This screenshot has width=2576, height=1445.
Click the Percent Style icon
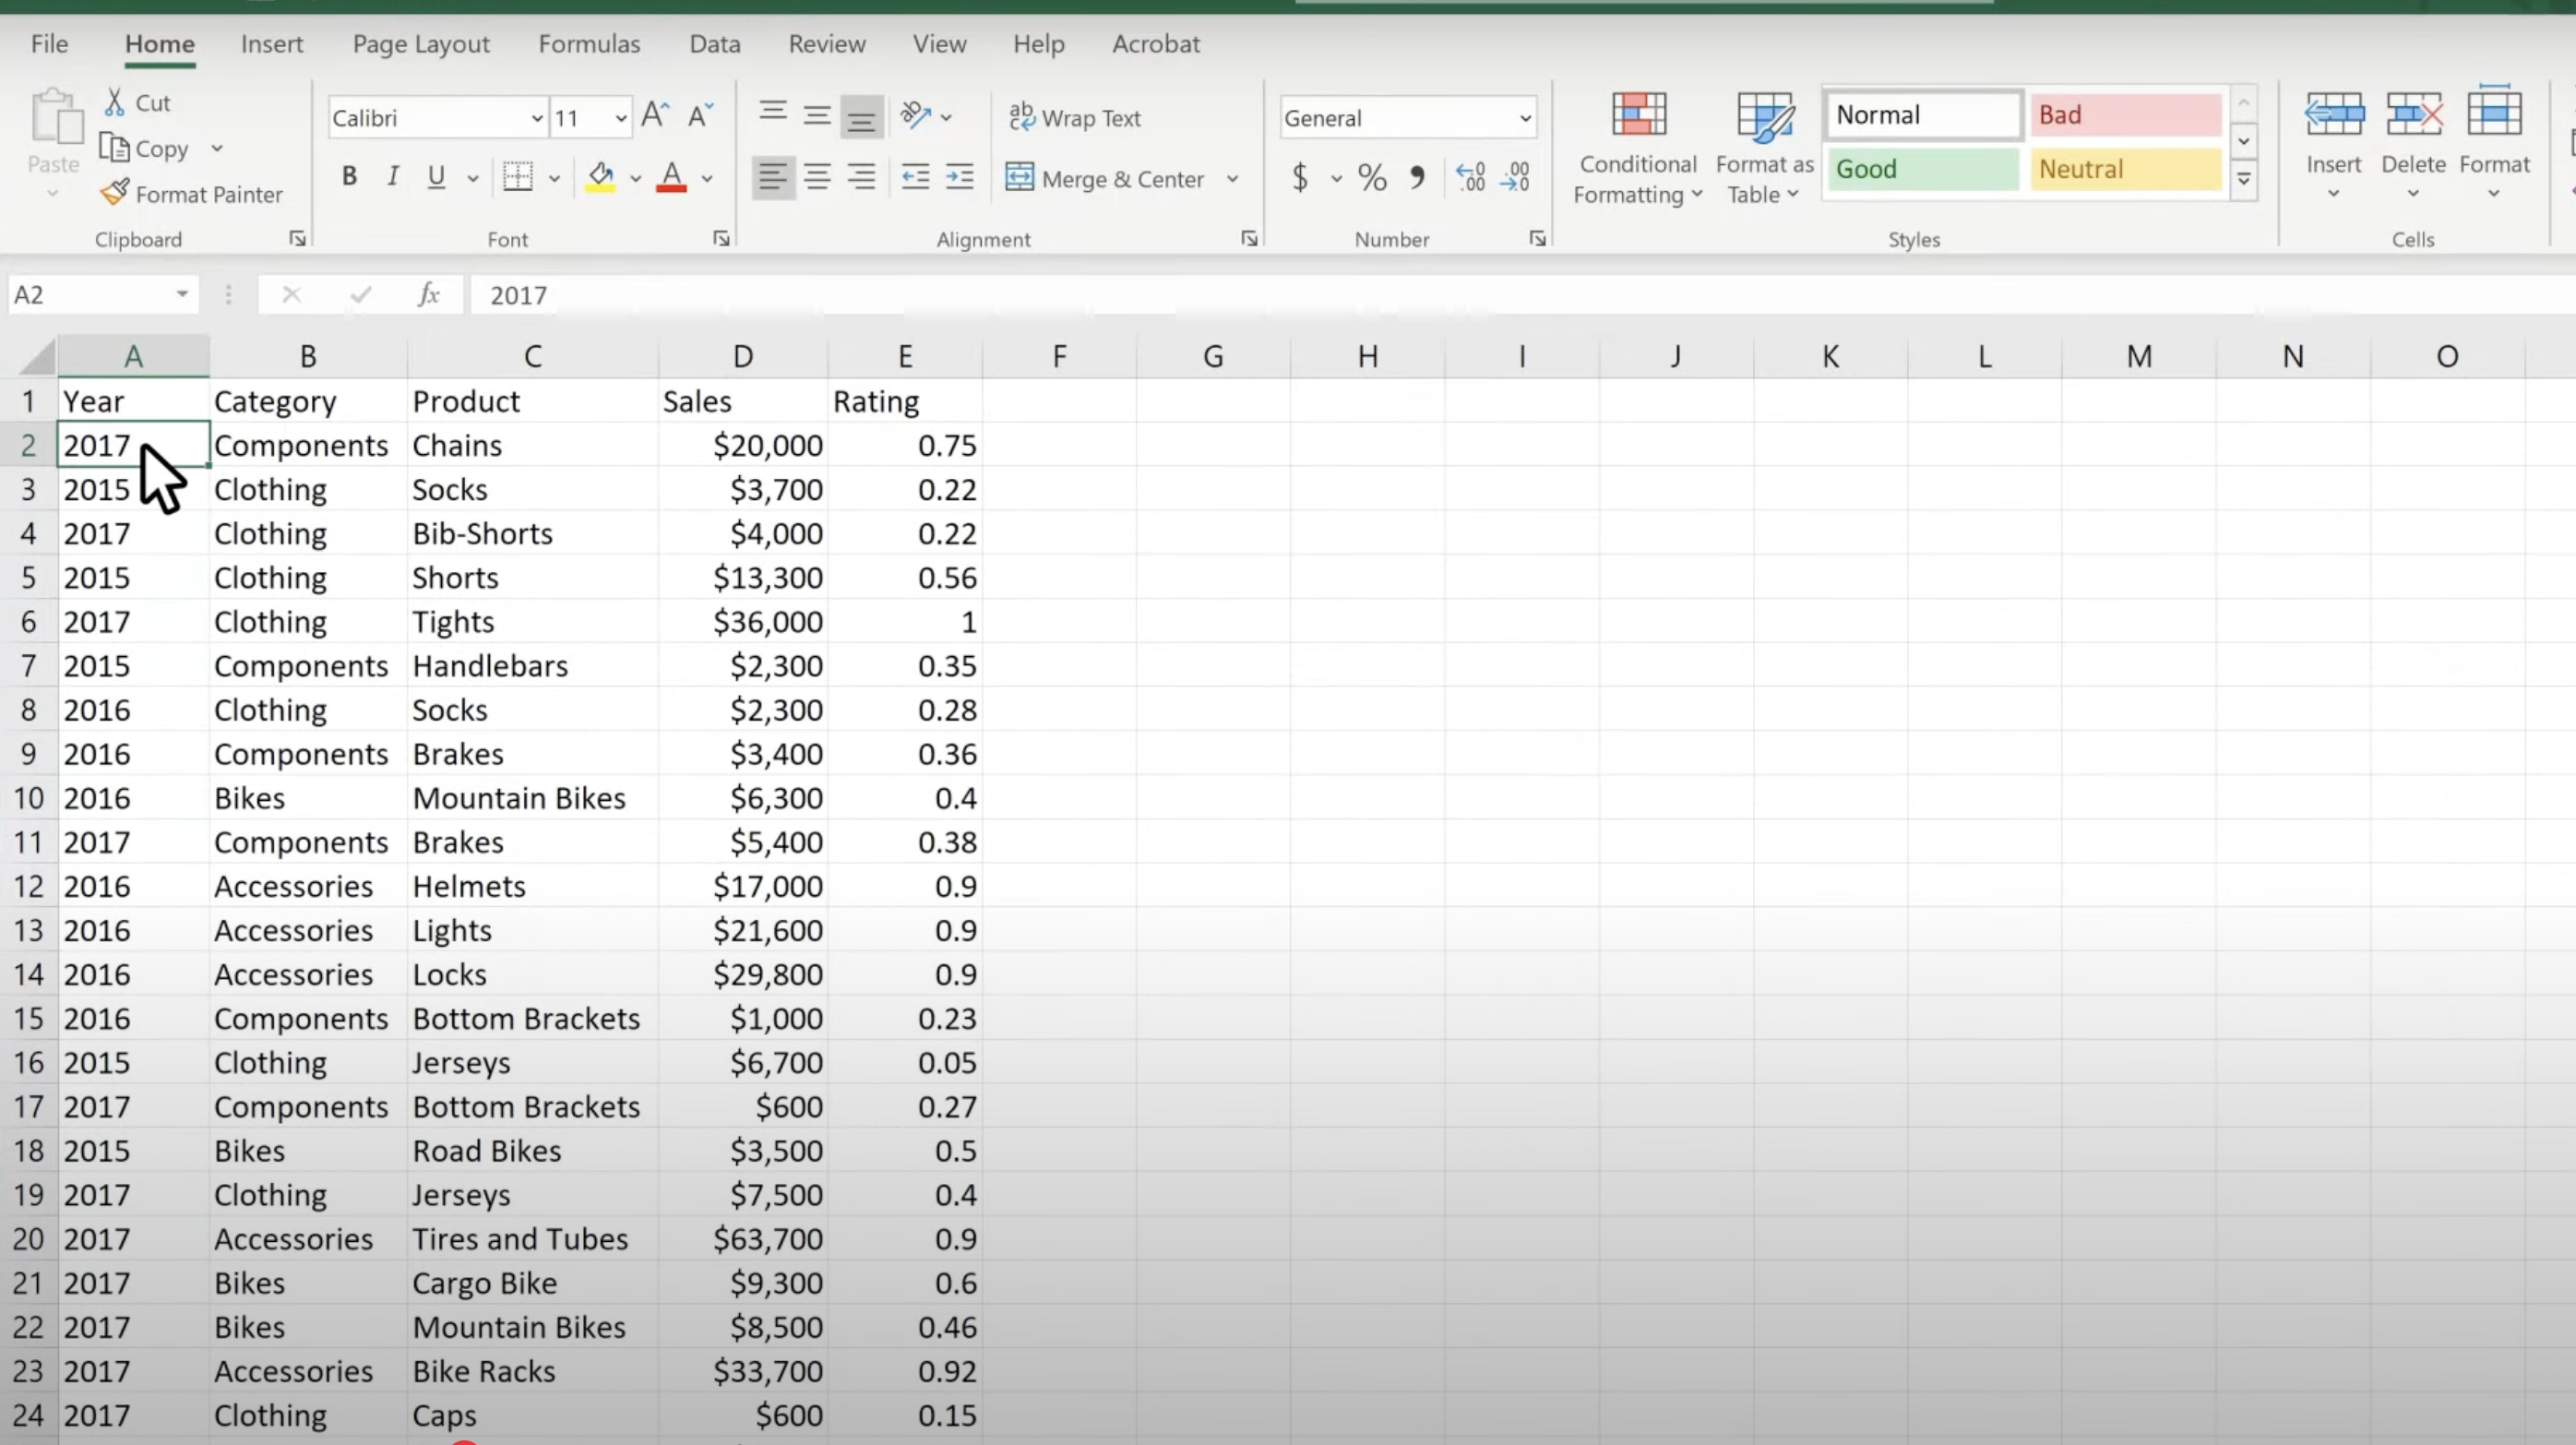click(x=1372, y=178)
